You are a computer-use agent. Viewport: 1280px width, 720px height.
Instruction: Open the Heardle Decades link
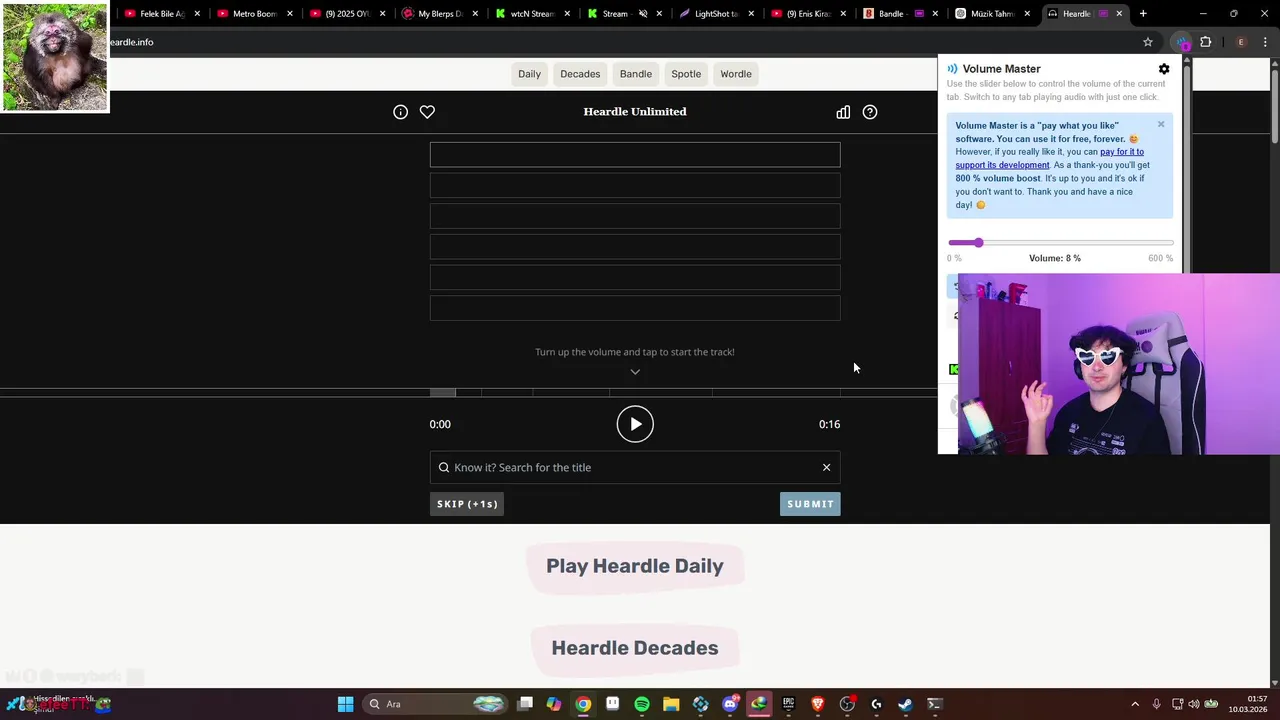pyautogui.click(x=635, y=648)
